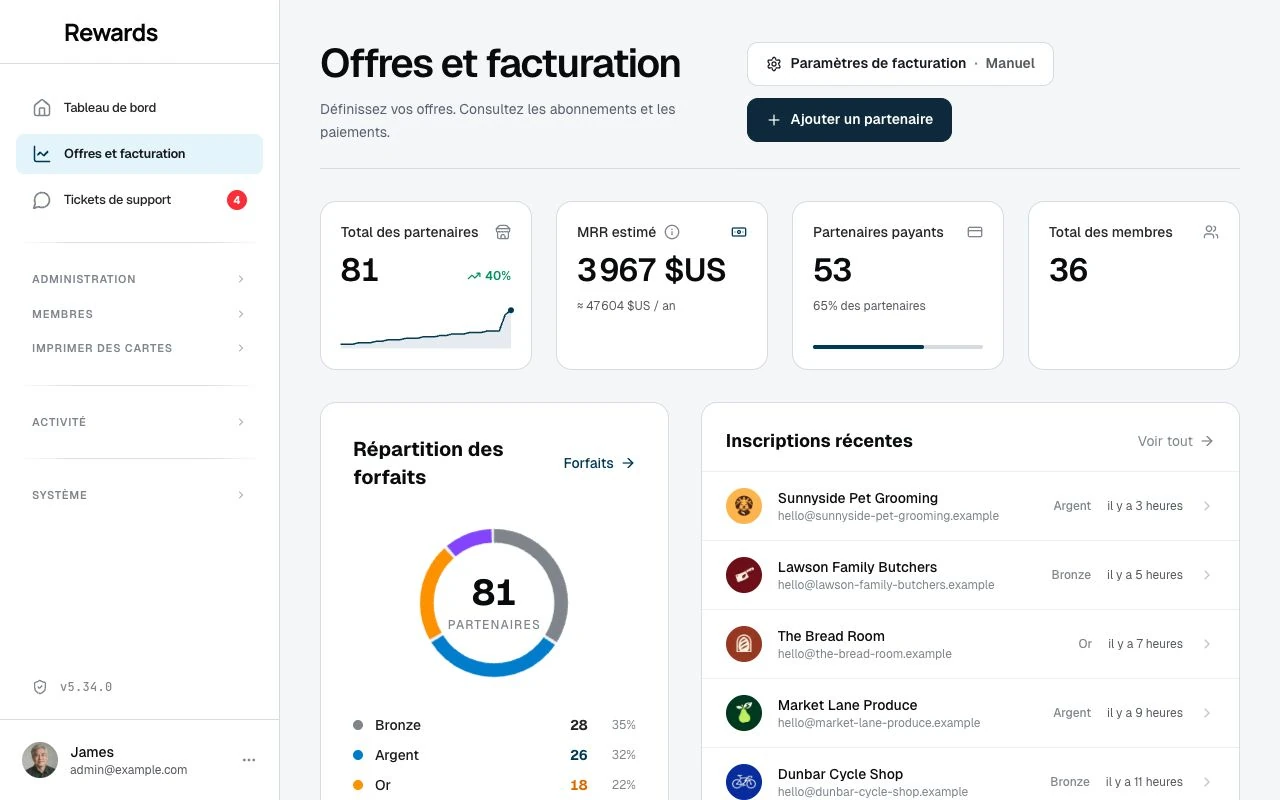Viewport: 1280px width, 800px height.
Task: Click the people icon on Total des membres
Action: click(x=1211, y=232)
